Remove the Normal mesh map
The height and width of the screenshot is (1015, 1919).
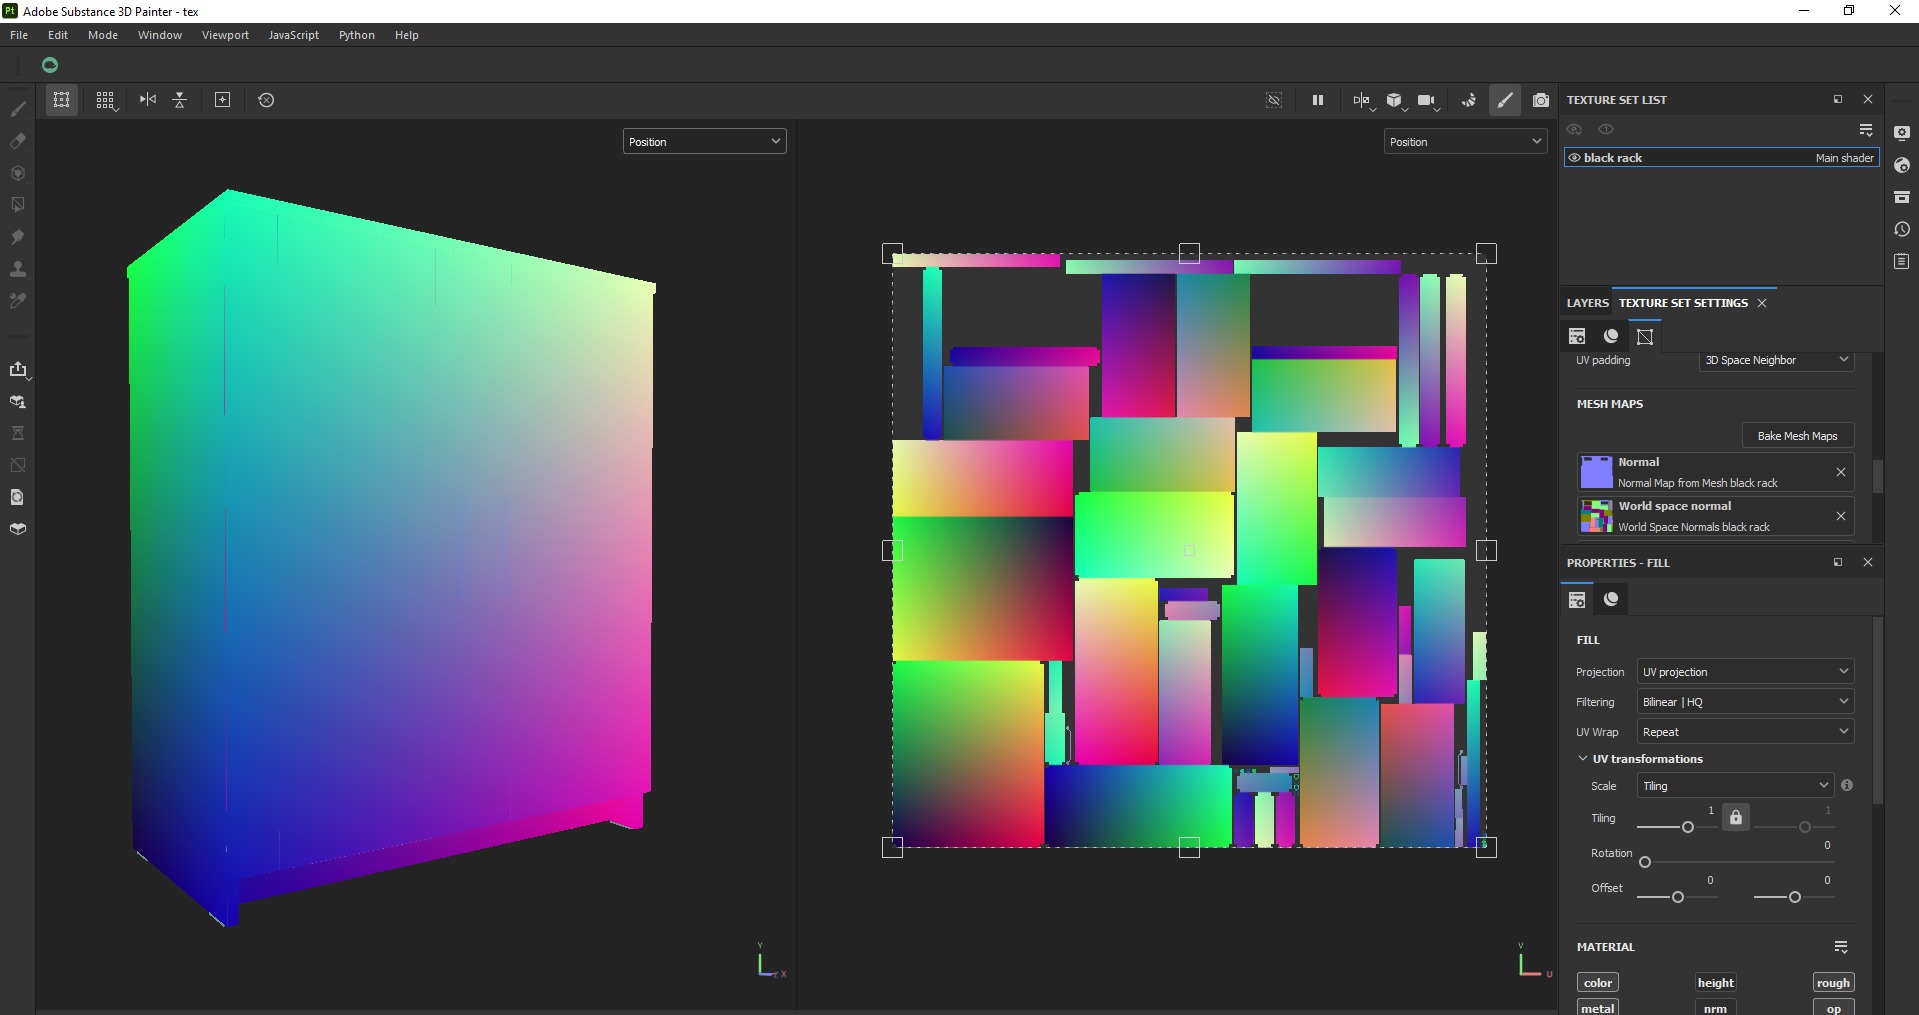[x=1841, y=472]
